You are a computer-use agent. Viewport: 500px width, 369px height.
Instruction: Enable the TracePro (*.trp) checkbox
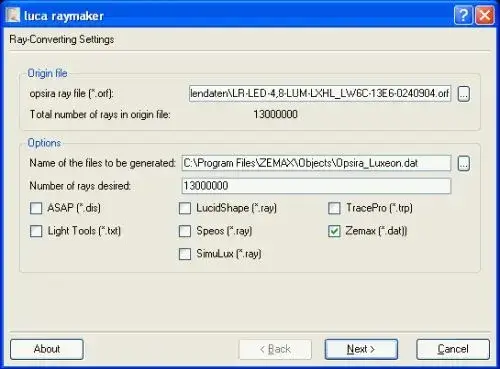click(x=334, y=208)
